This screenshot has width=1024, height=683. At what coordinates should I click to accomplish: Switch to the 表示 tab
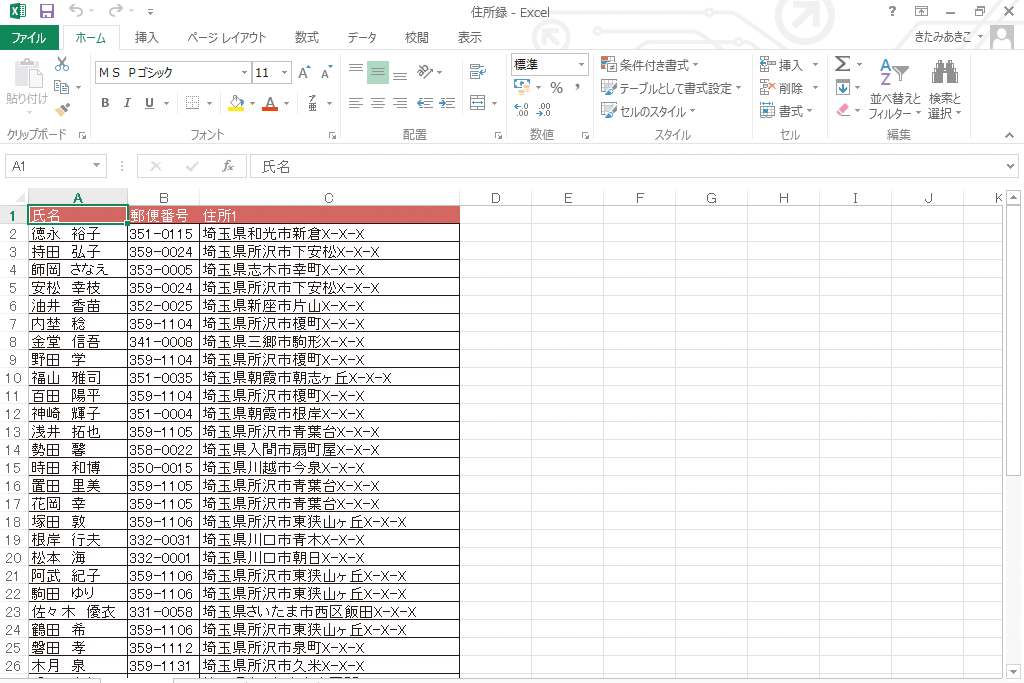tap(470, 38)
